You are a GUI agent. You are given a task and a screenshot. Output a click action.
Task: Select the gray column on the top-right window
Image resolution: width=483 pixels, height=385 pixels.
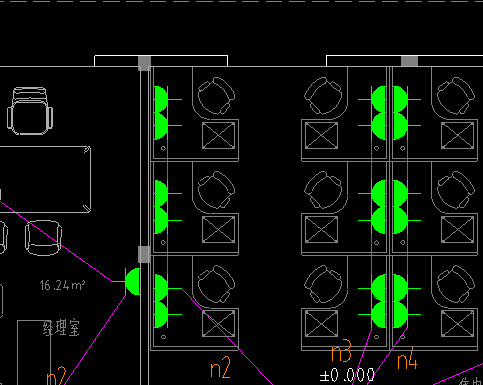(409, 61)
